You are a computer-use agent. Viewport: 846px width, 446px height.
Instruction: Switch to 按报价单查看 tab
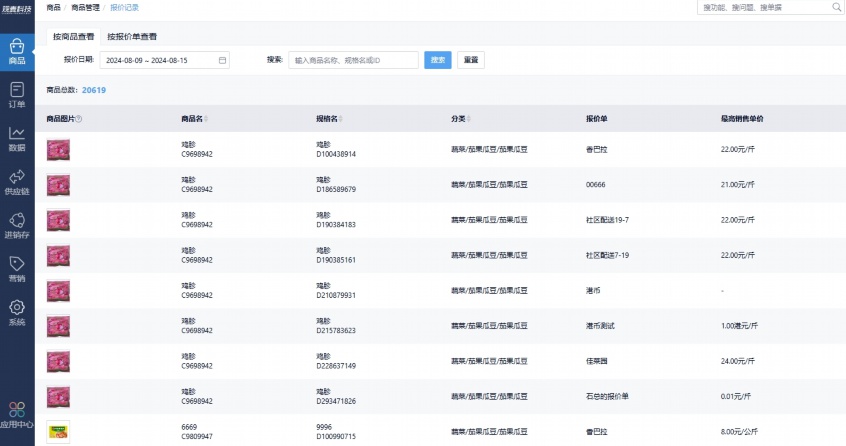point(132,37)
